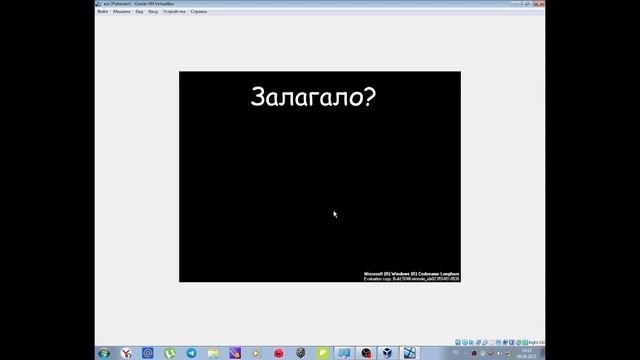Click the keyboard language indicator in system tray
640x360 pixels.
point(456,353)
